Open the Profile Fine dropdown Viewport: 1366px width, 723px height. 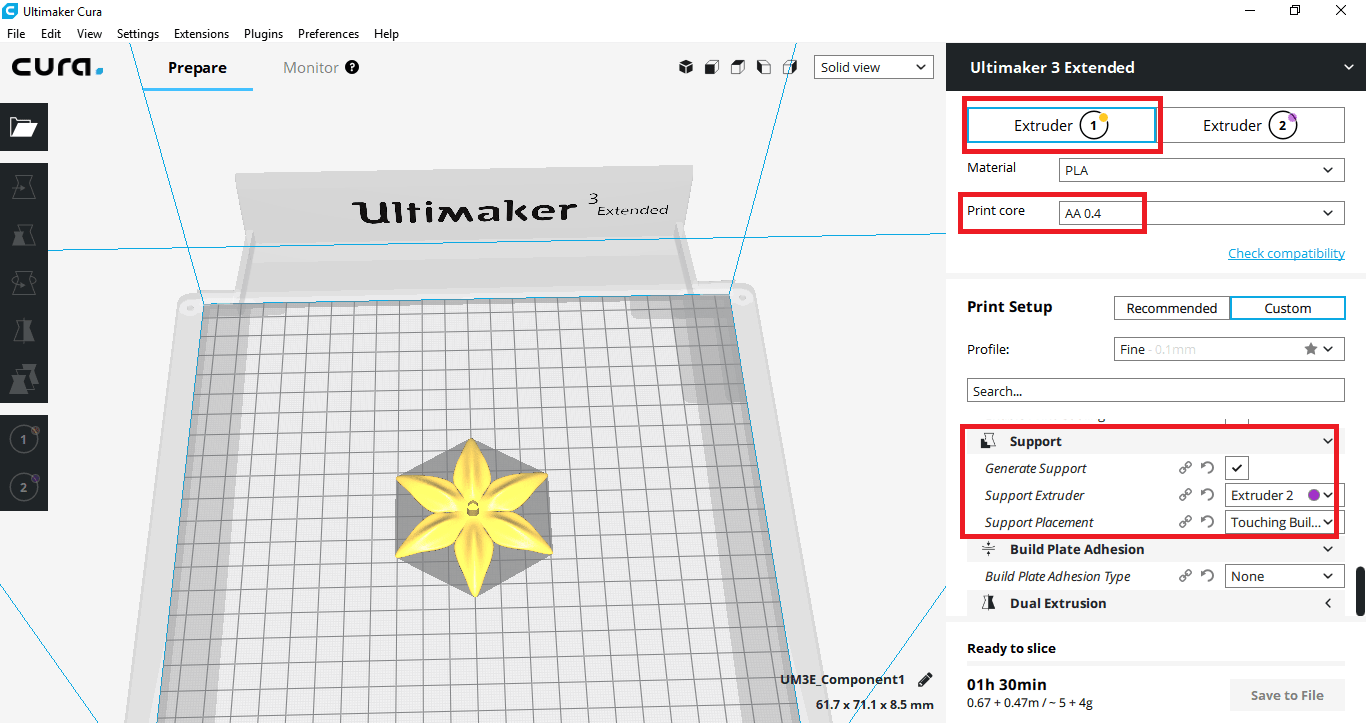(x=1230, y=349)
